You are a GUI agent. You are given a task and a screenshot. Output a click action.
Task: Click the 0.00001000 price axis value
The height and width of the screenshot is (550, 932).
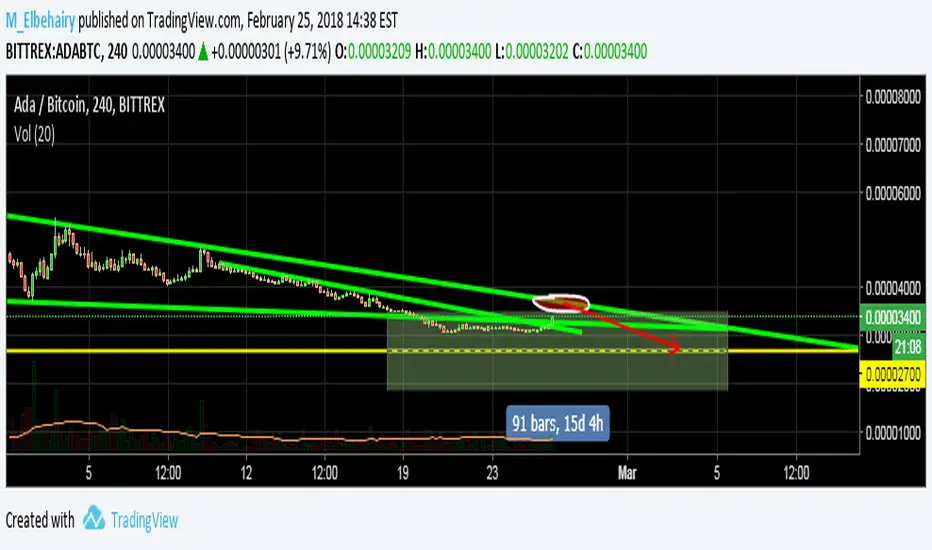[893, 432]
